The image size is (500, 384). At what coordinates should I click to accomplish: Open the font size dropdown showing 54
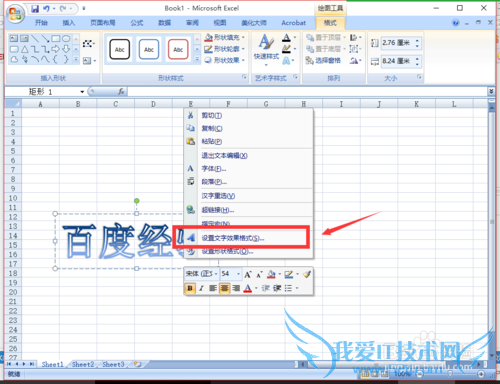(x=238, y=274)
